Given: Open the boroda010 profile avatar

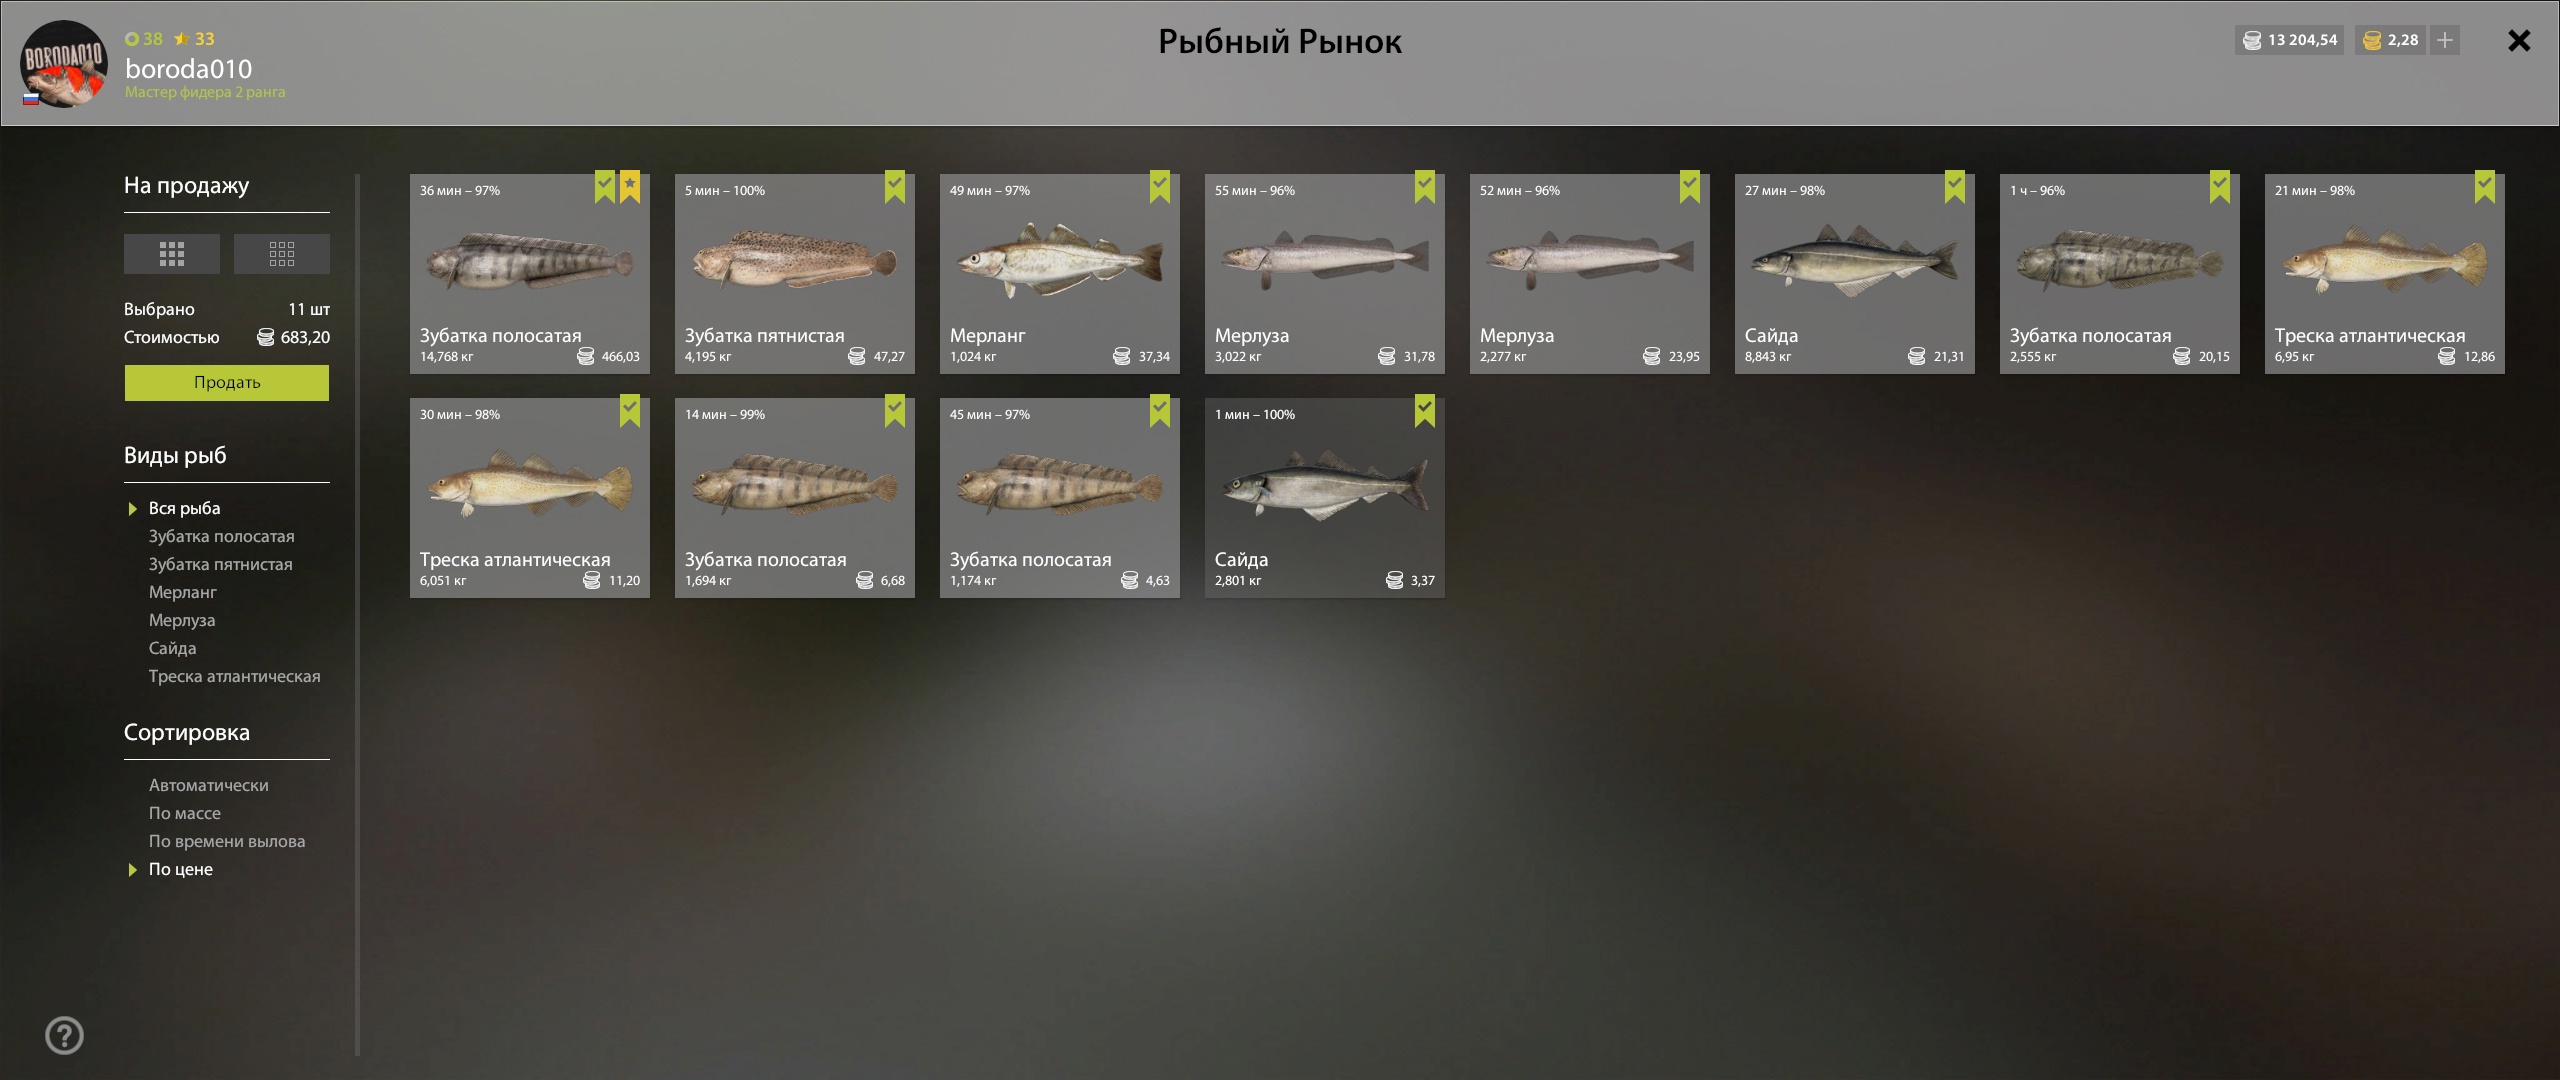Looking at the screenshot, I should click(64, 63).
